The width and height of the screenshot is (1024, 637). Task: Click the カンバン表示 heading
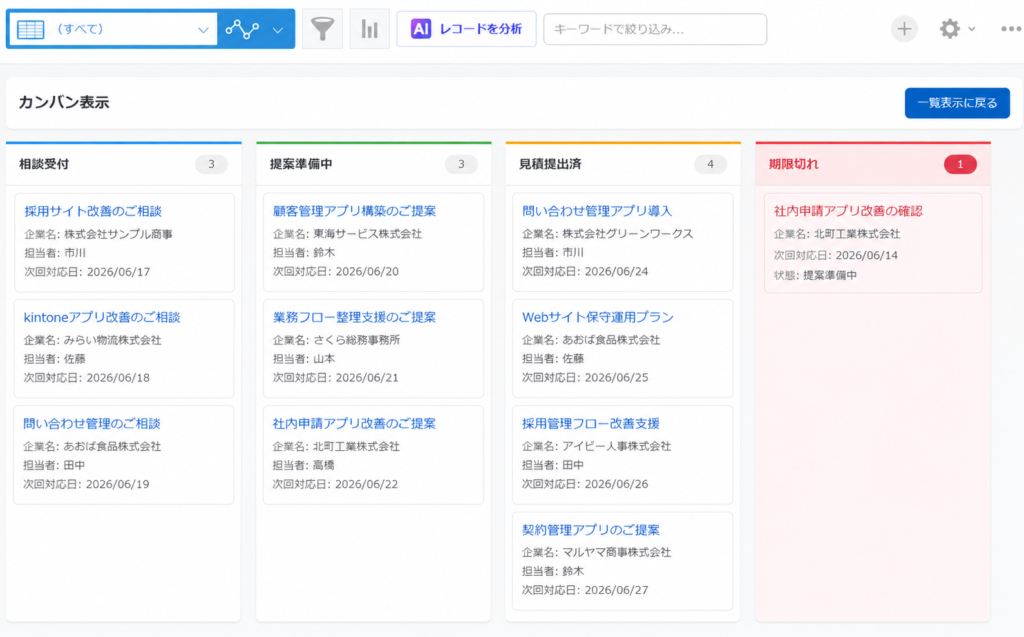[x=64, y=103]
